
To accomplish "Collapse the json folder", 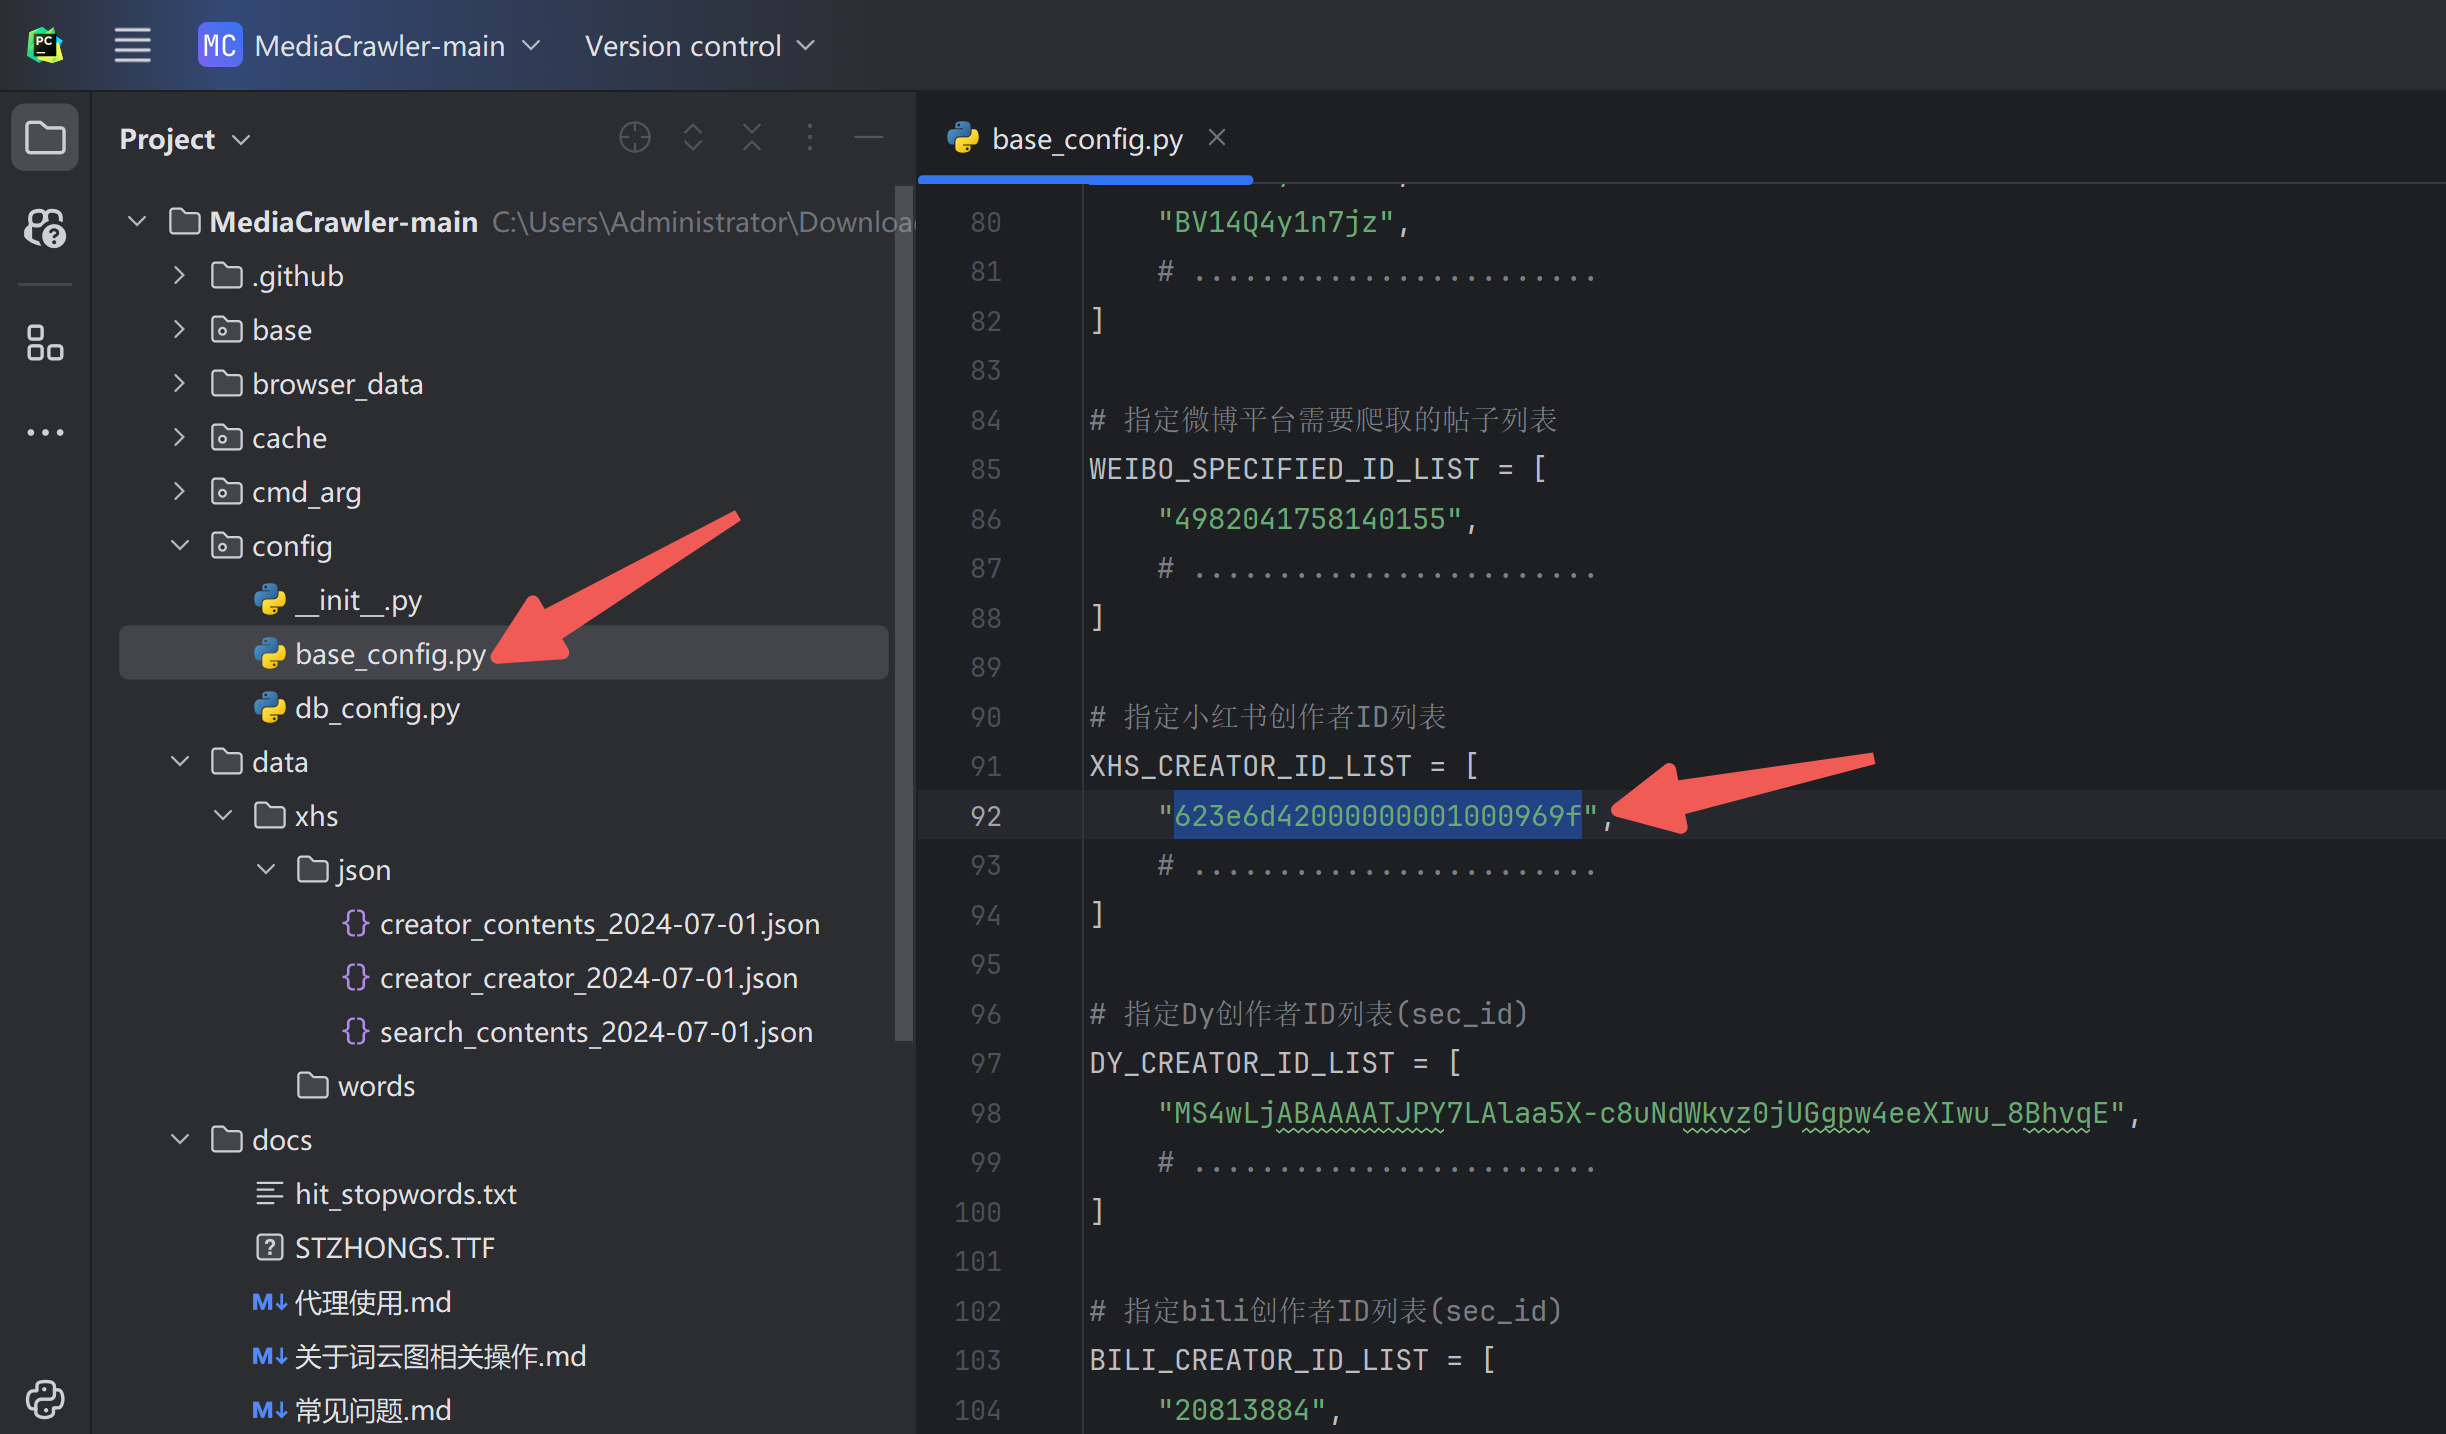I will click(x=266, y=869).
